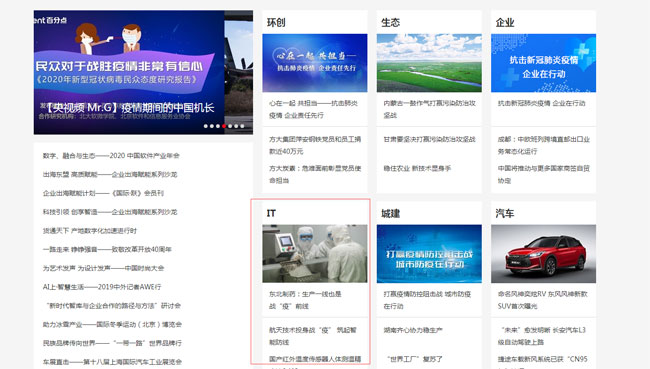Open article 科技引领 创享智造 沙龙
The width and height of the screenshot is (650, 369).
[x=110, y=212]
